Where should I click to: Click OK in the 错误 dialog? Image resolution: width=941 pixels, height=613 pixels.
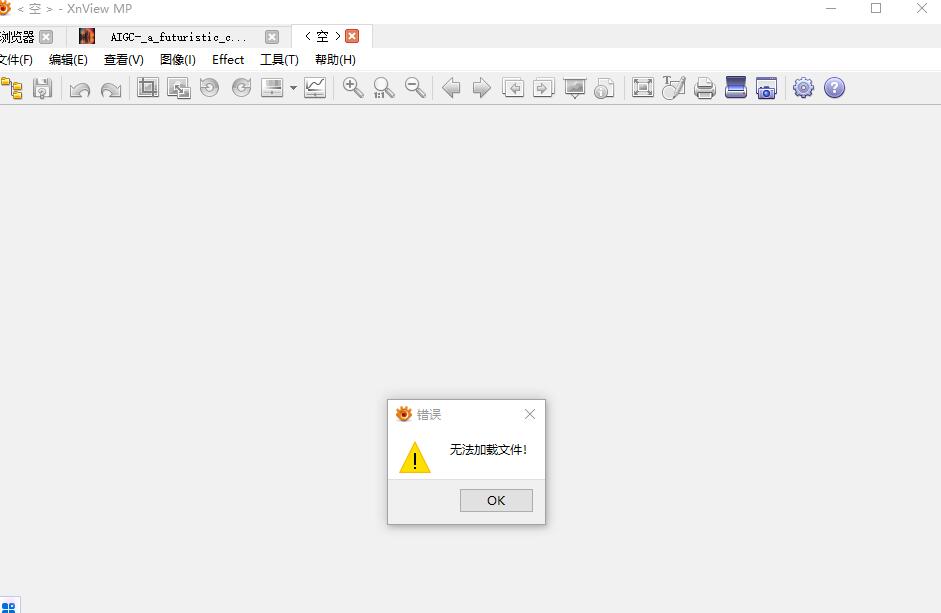coord(496,501)
